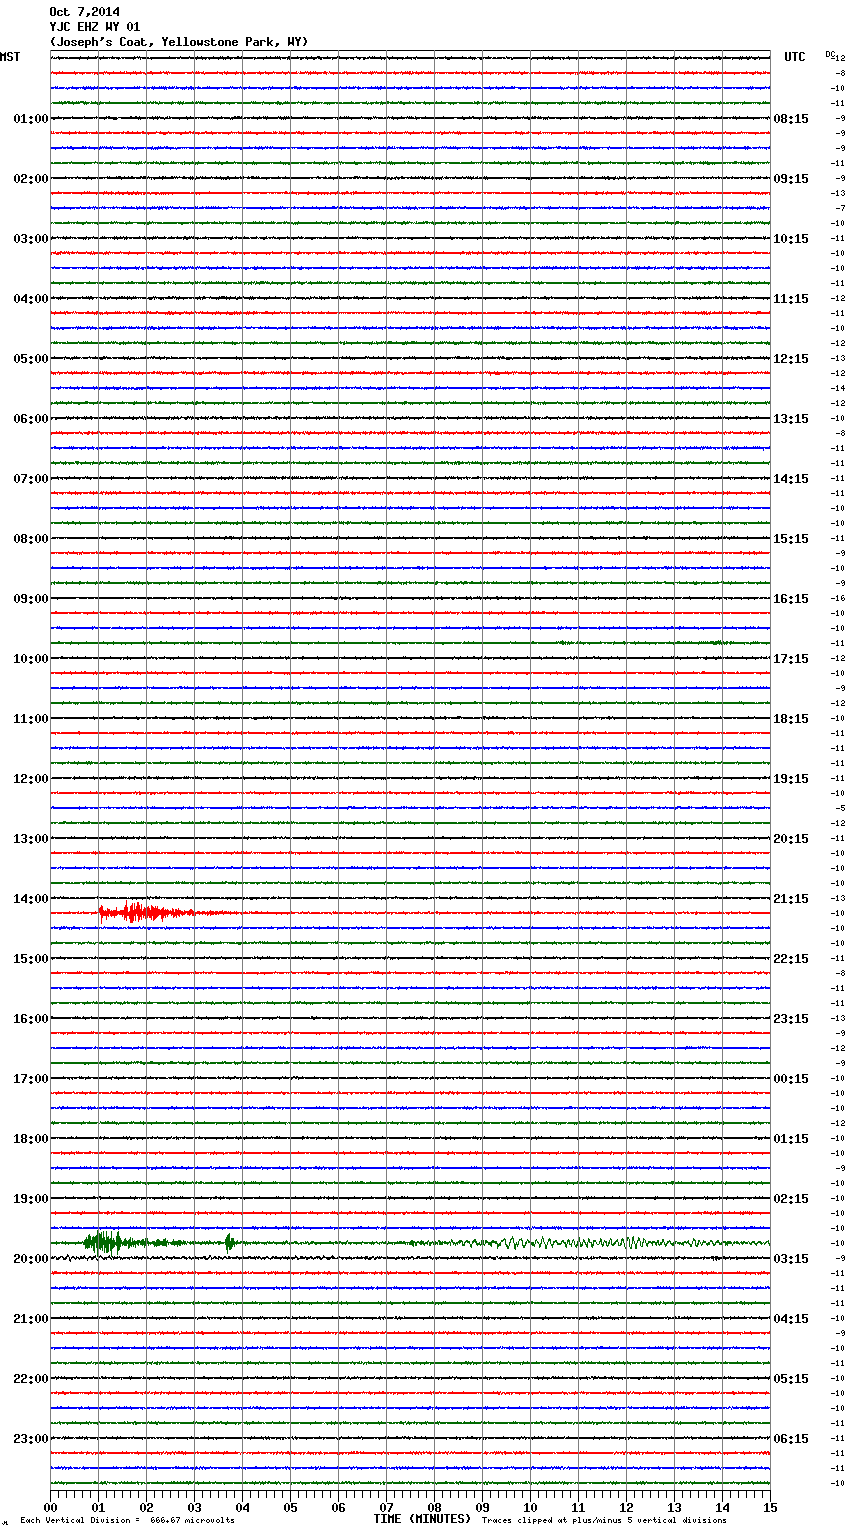
Task: Click minute 05 on the bottom axis
Action: pyautogui.click(x=291, y=1507)
